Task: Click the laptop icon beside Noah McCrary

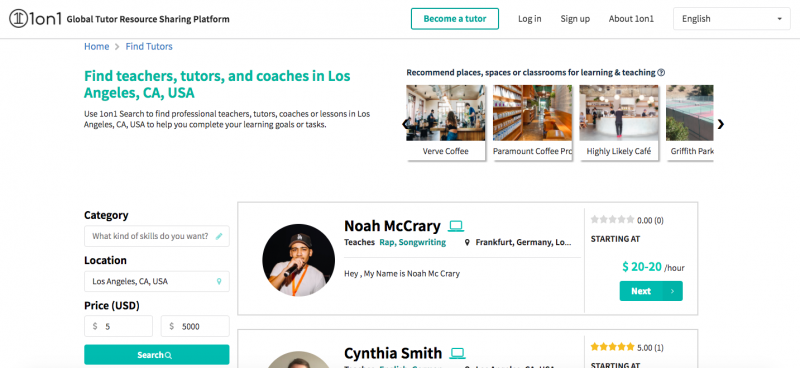Action: click(456, 226)
